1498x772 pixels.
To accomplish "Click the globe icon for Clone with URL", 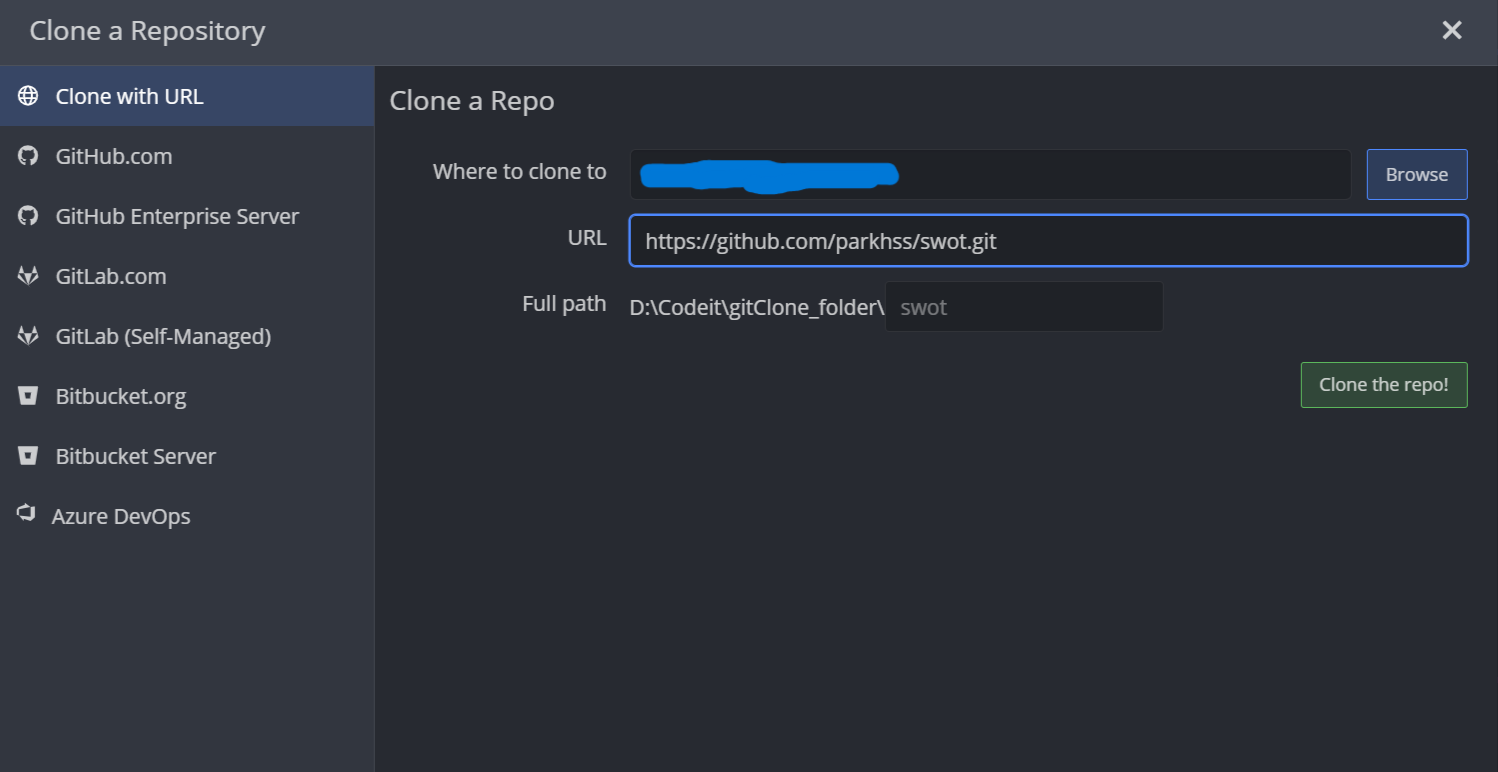I will [28, 96].
